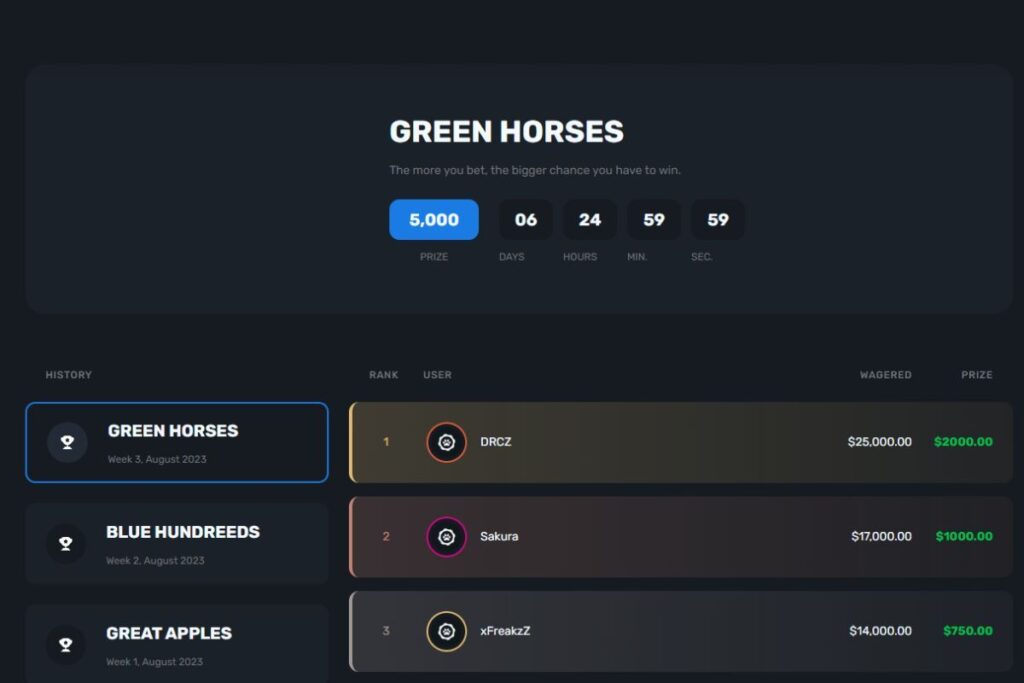Click the trophy icon beside Green Horses

click(x=67, y=442)
